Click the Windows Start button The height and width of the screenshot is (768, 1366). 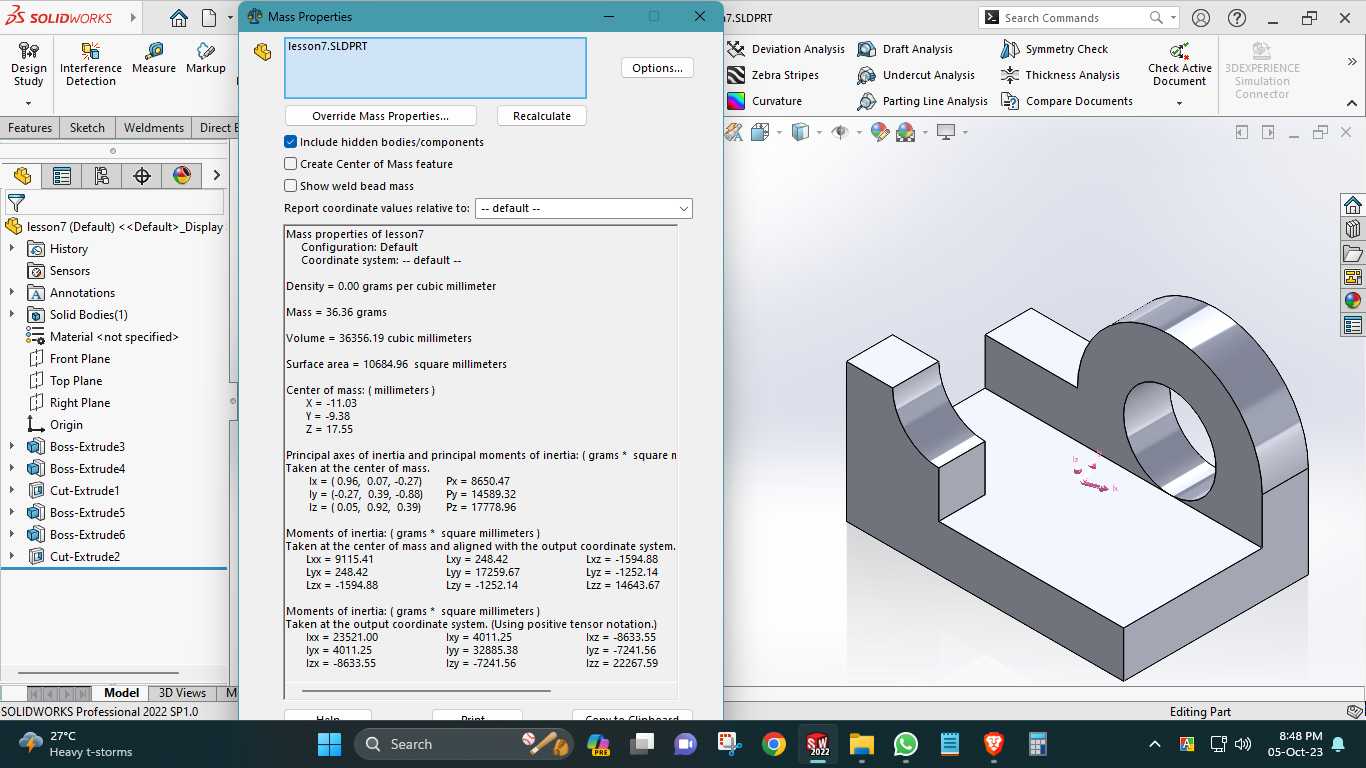coord(329,744)
